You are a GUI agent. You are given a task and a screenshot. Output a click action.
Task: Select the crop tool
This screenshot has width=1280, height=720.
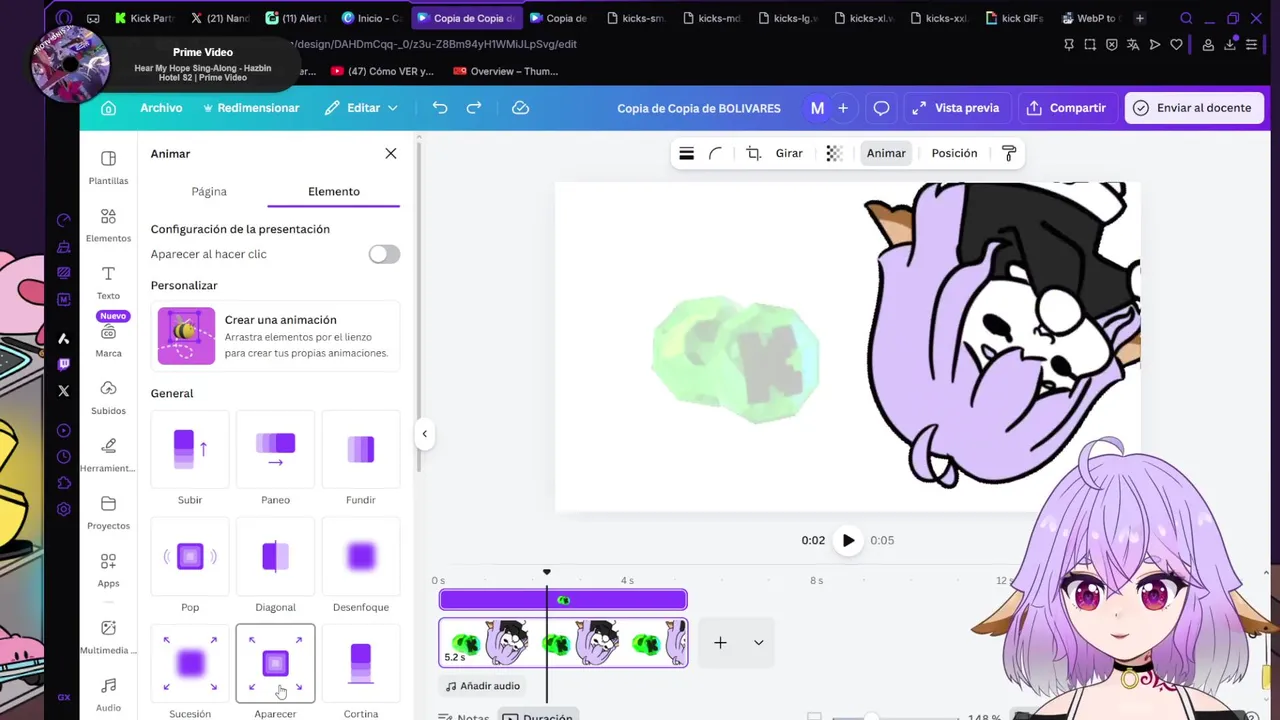click(x=753, y=153)
